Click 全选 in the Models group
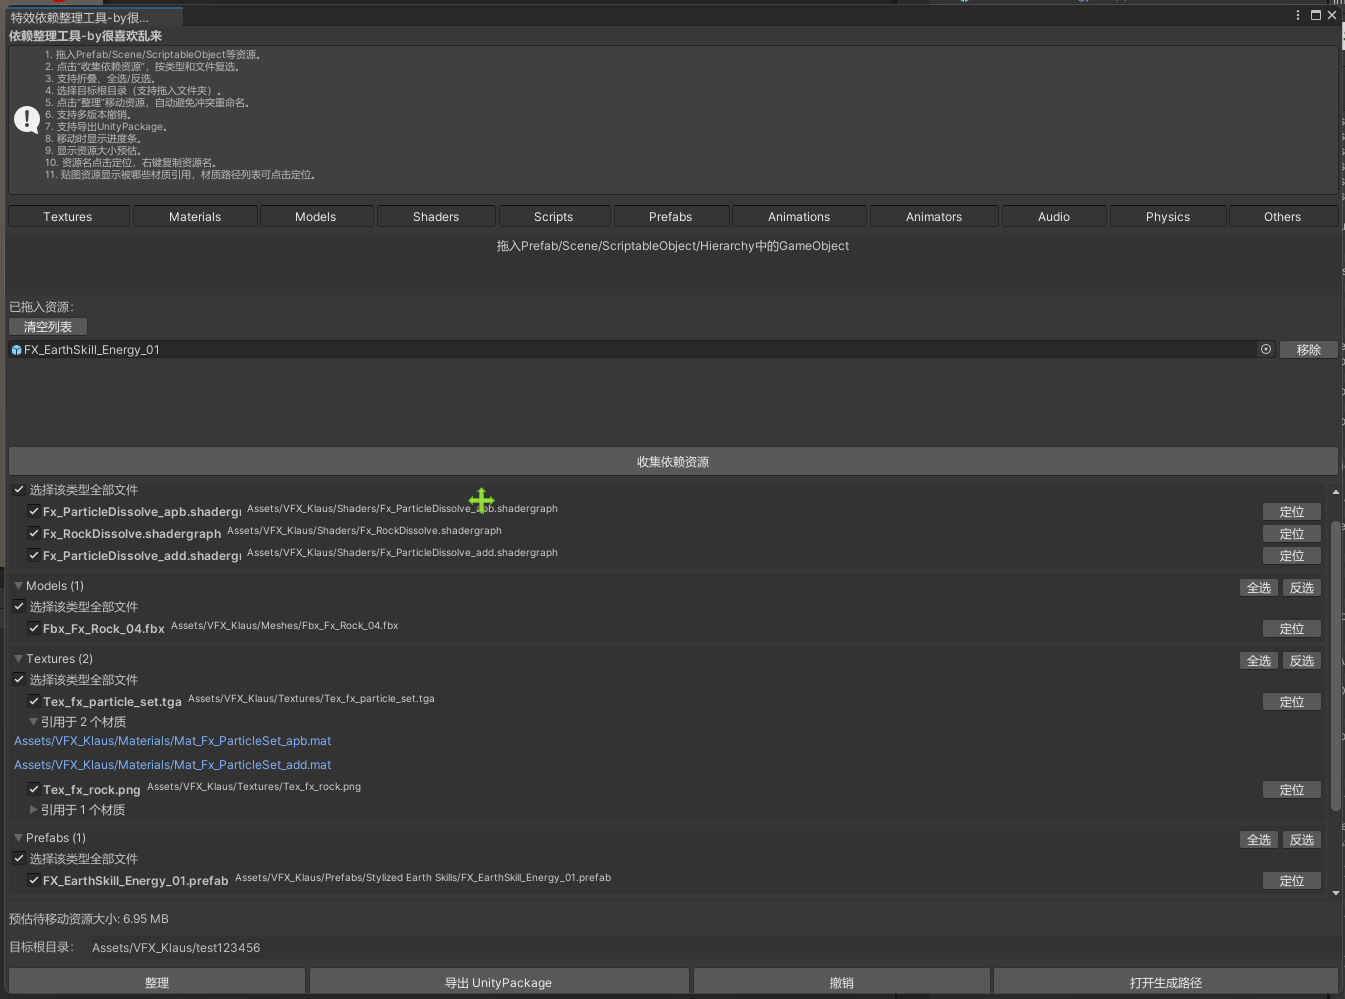1345x999 pixels. (1259, 587)
